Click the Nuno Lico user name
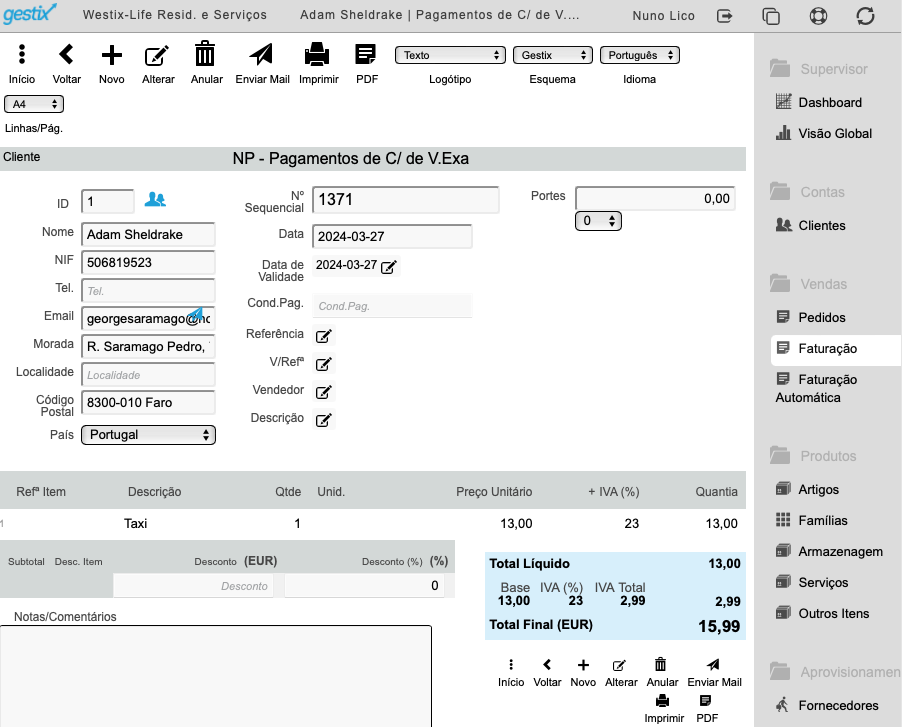The height and width of the screenshot is (727, 902). tap(663, 16)
